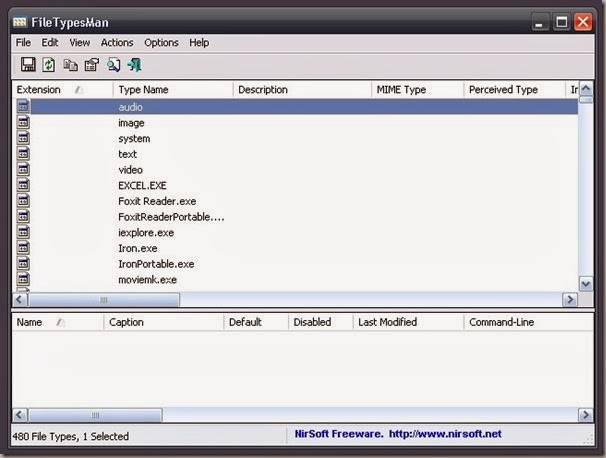
Task: Sort by the Perceived Type column header
Action: coord(514,90)
